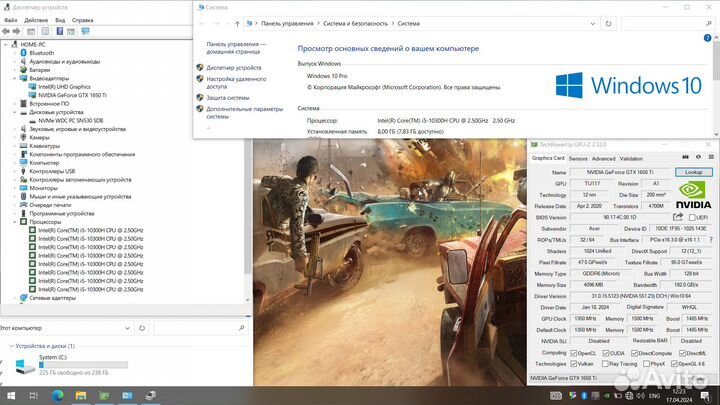The height and width of the screenshot is (405, 720).
Task: Open Дополнительные параметры системы link
Action: [x=244, y=113]
